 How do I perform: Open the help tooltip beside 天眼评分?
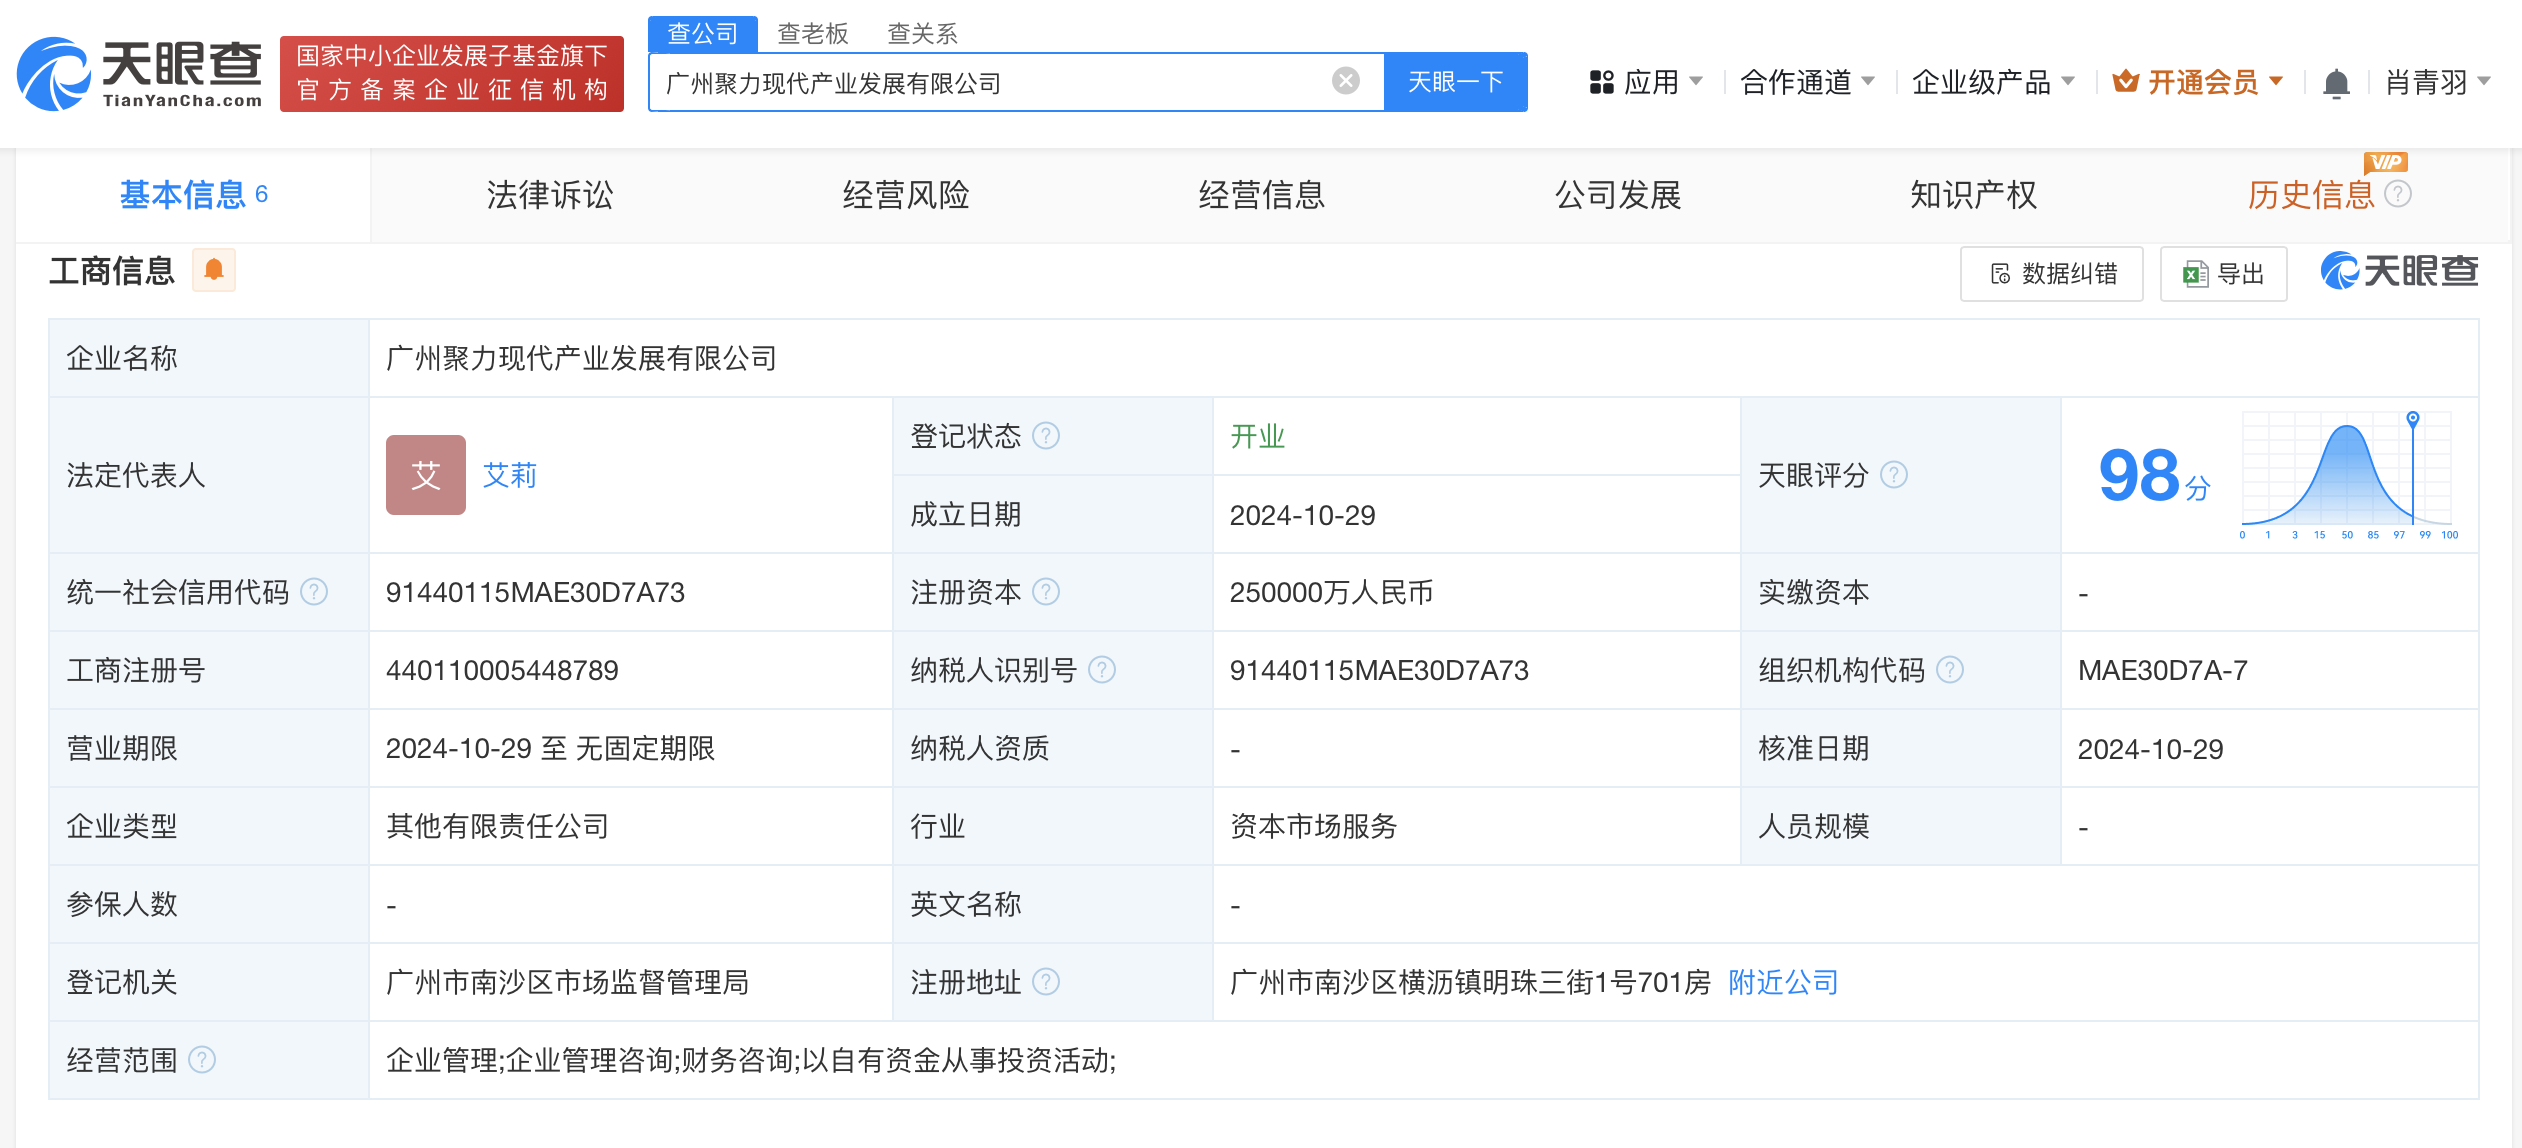[x=1893, y=476]
